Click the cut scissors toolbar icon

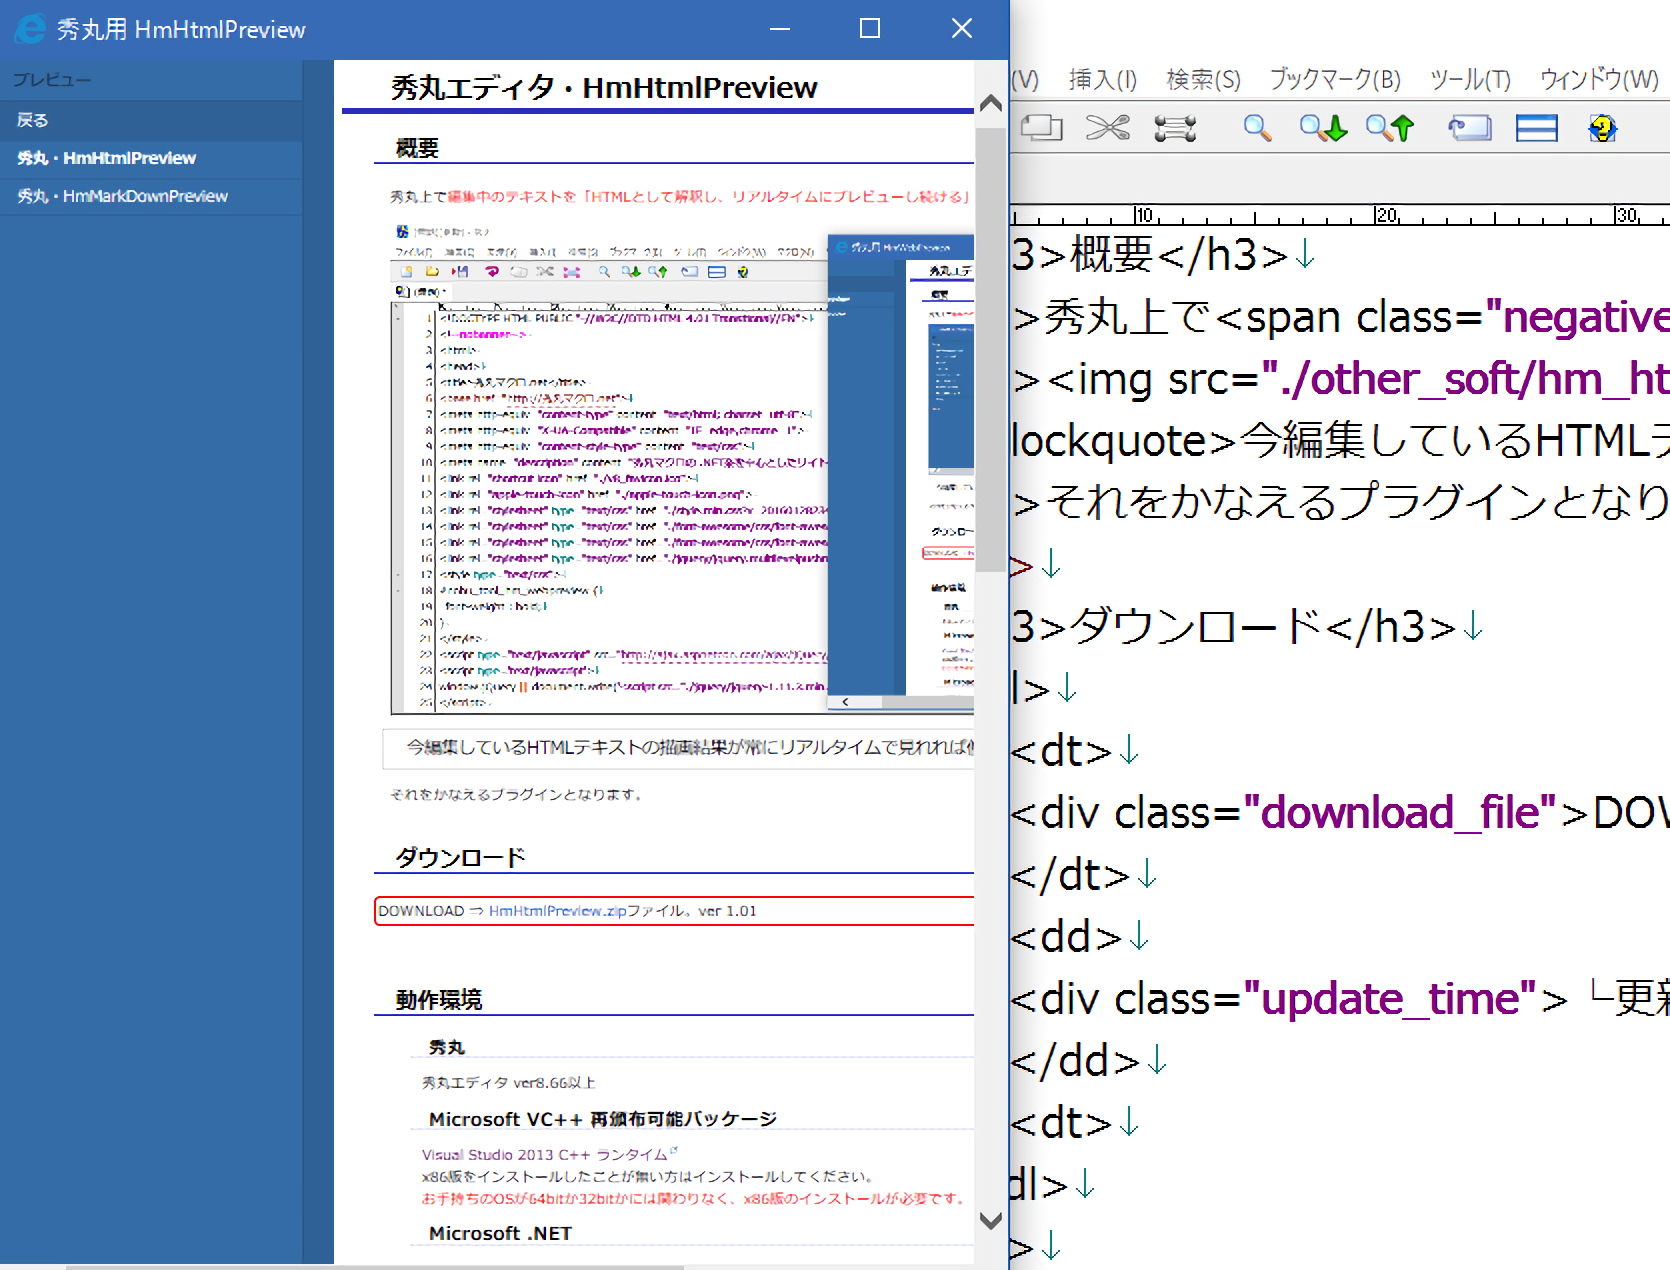click(x=1107, y=128)
